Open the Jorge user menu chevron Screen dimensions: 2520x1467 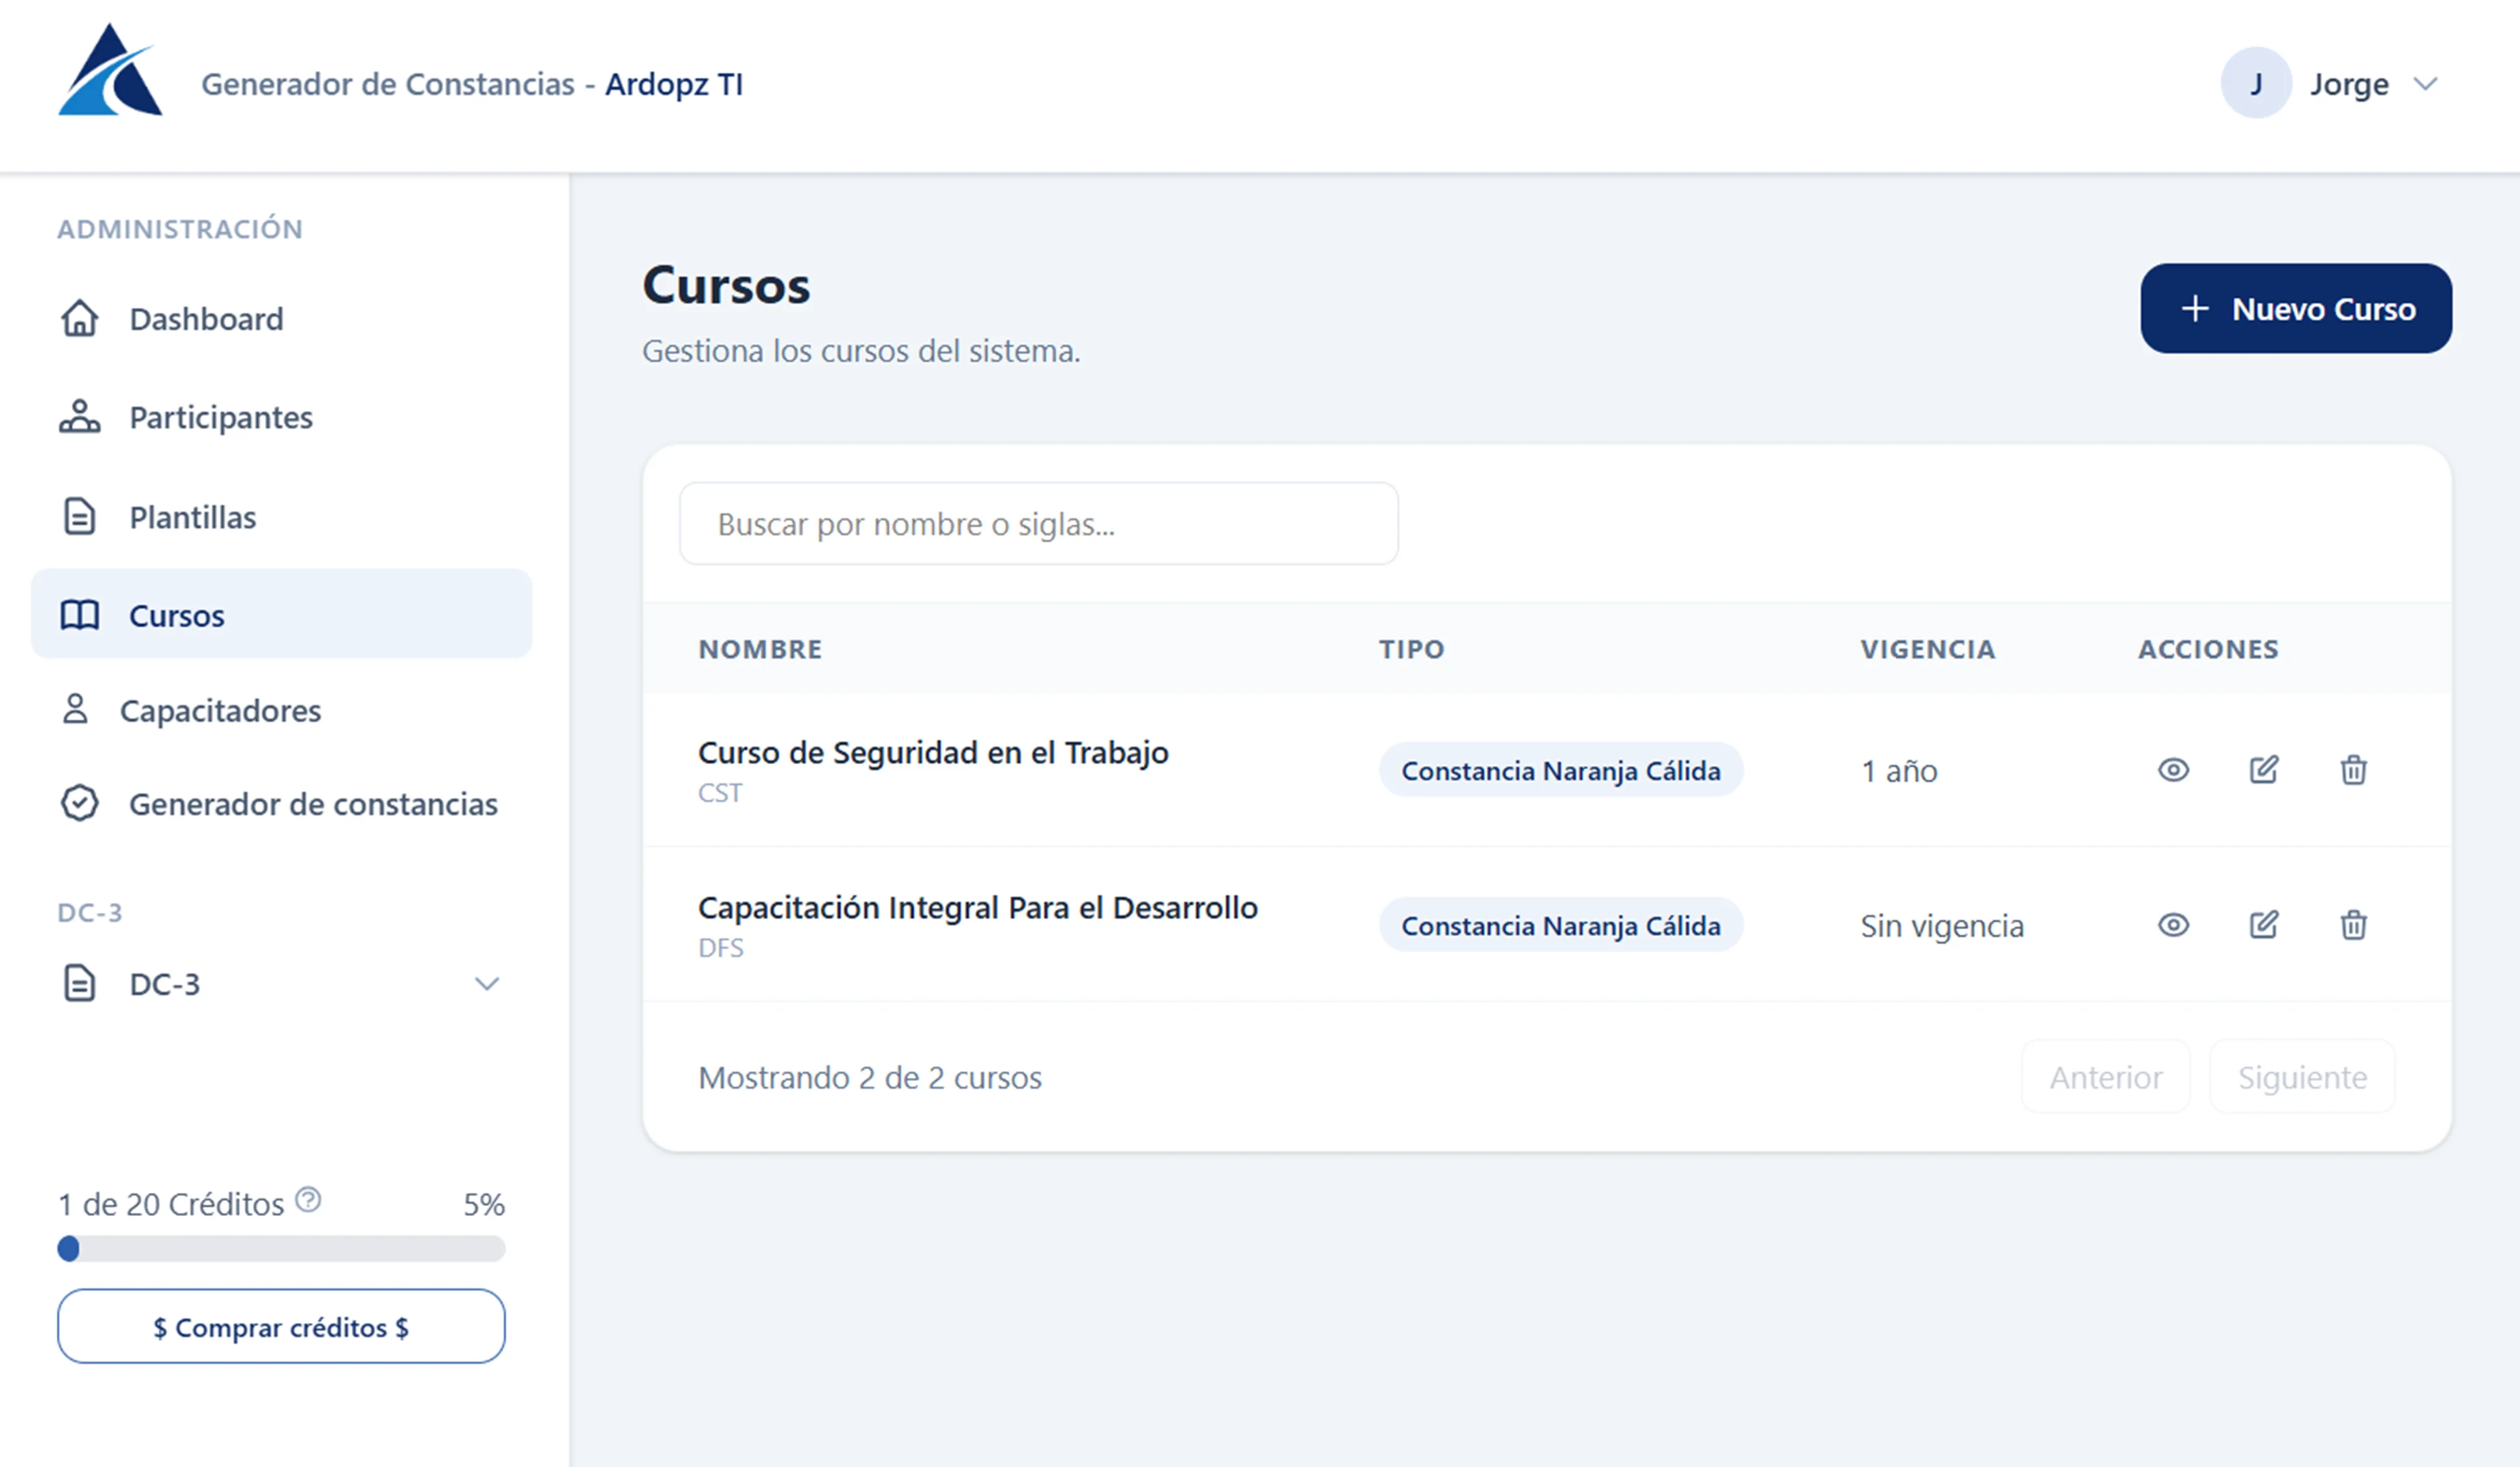(x=2425, y=84)
